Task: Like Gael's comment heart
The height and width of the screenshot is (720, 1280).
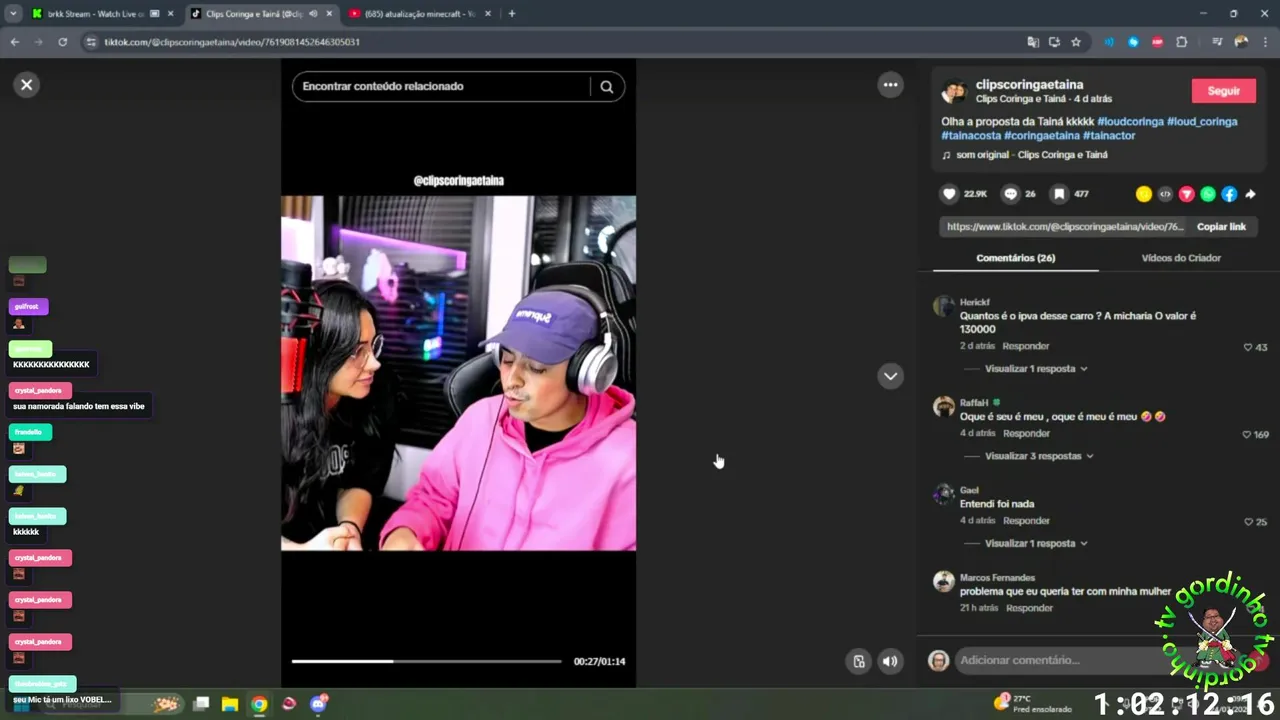Action: coord(1248,522)
